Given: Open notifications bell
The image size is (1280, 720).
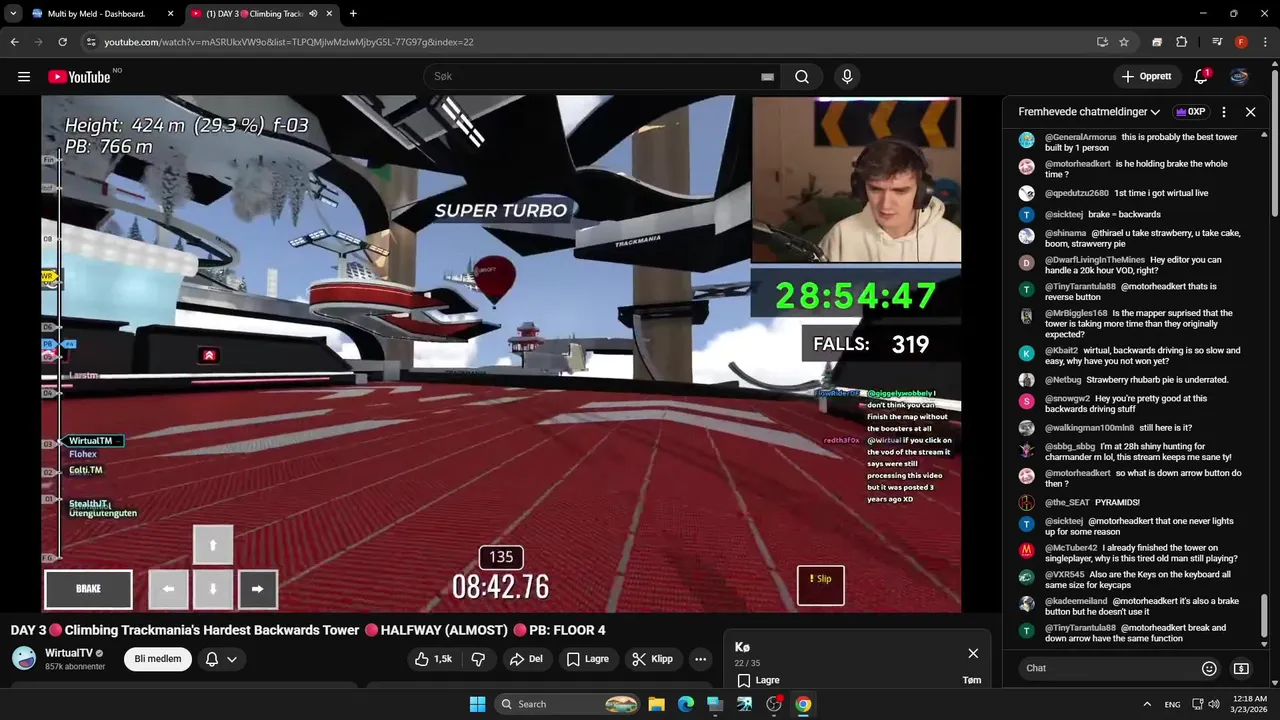Looking at the screenshot, I should point(1202,77).
